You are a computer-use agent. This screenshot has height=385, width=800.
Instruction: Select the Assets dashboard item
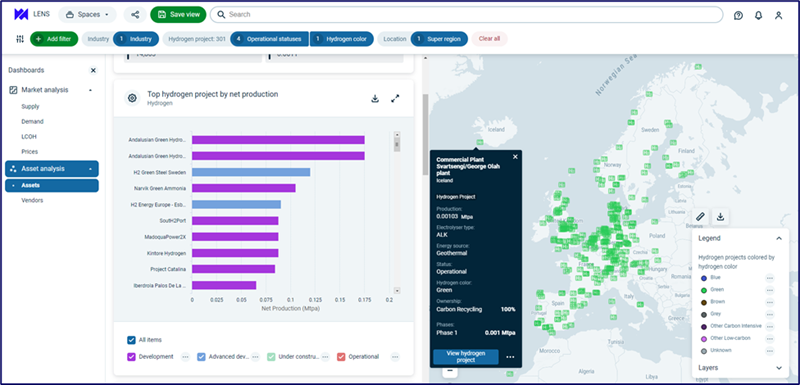[x=52, y=186]
